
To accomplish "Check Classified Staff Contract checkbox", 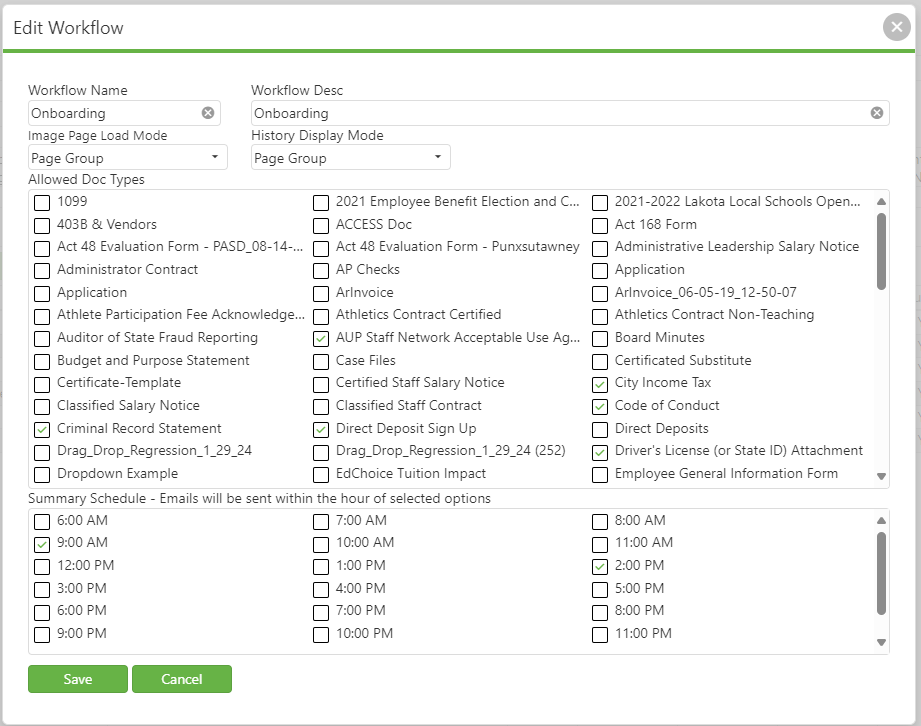I will click(321, 407).
